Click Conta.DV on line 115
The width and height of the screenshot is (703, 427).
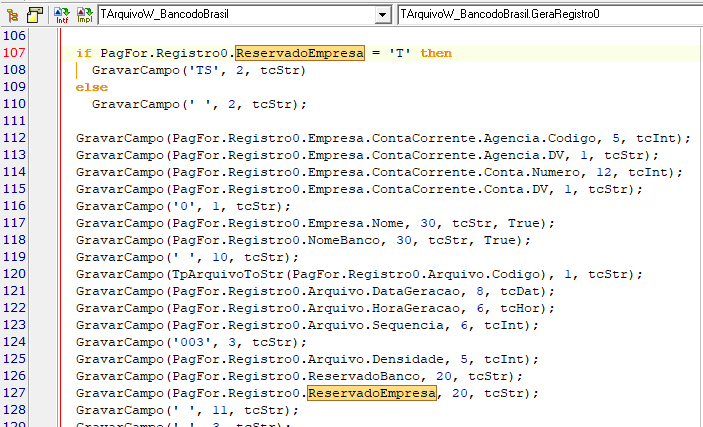point(516,189)
